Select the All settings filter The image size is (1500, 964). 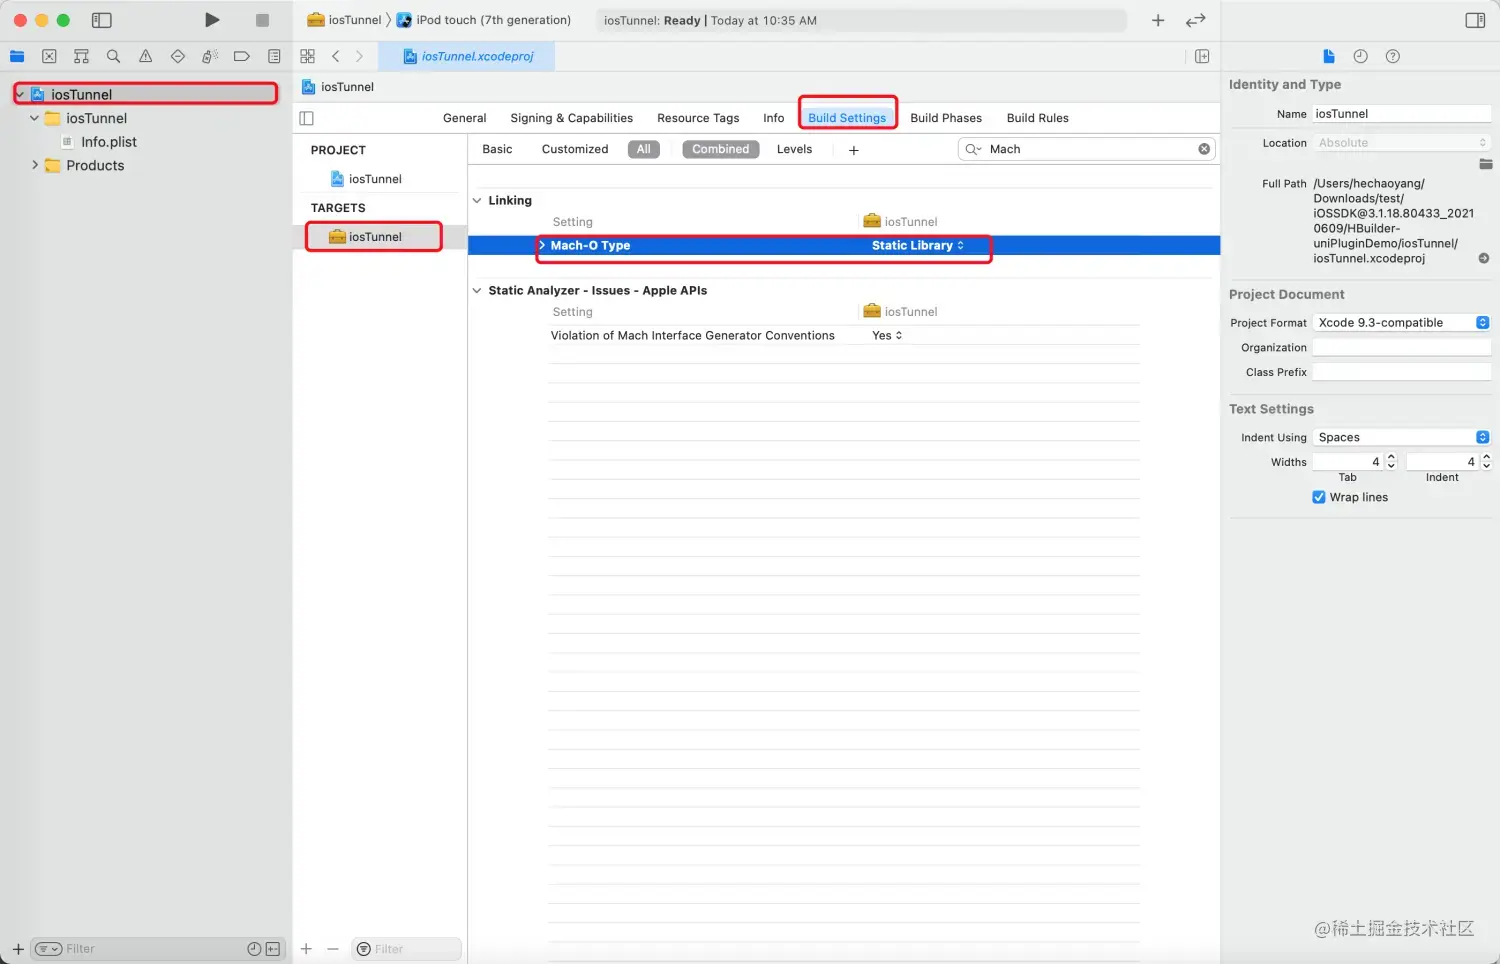(x=644, y=149)
